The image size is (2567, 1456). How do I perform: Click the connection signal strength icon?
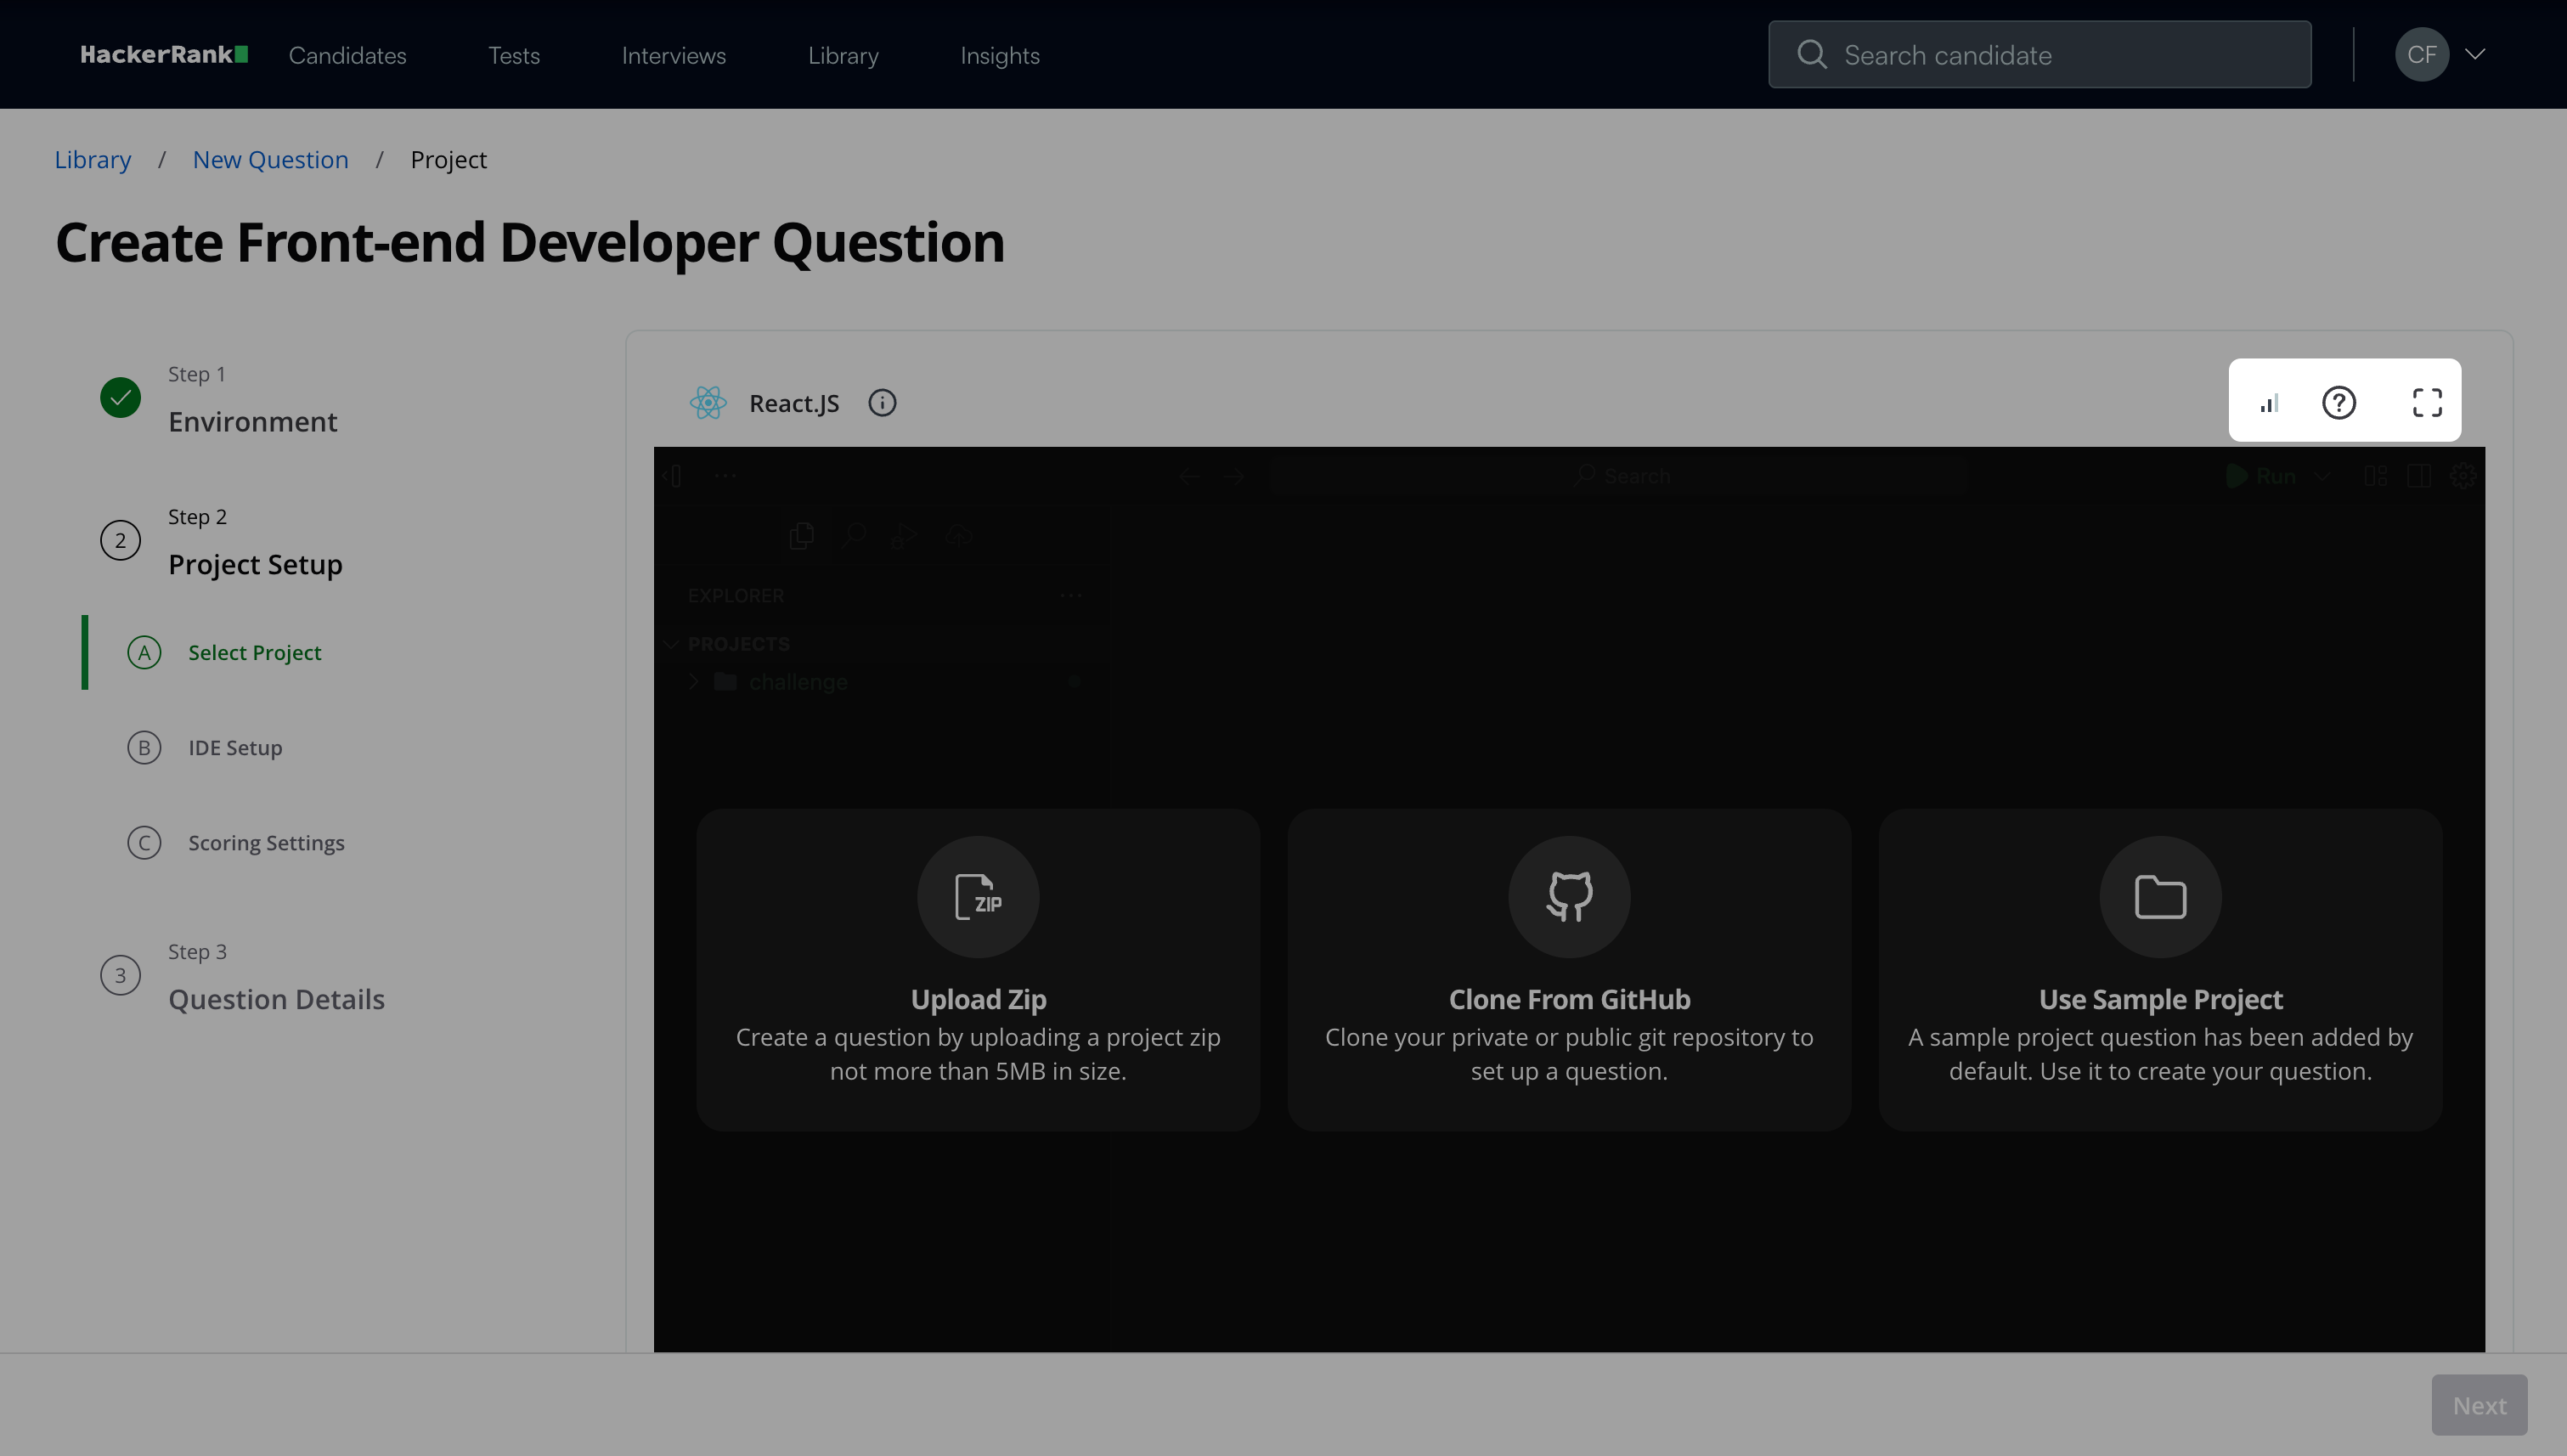(x=2269, y=403)
